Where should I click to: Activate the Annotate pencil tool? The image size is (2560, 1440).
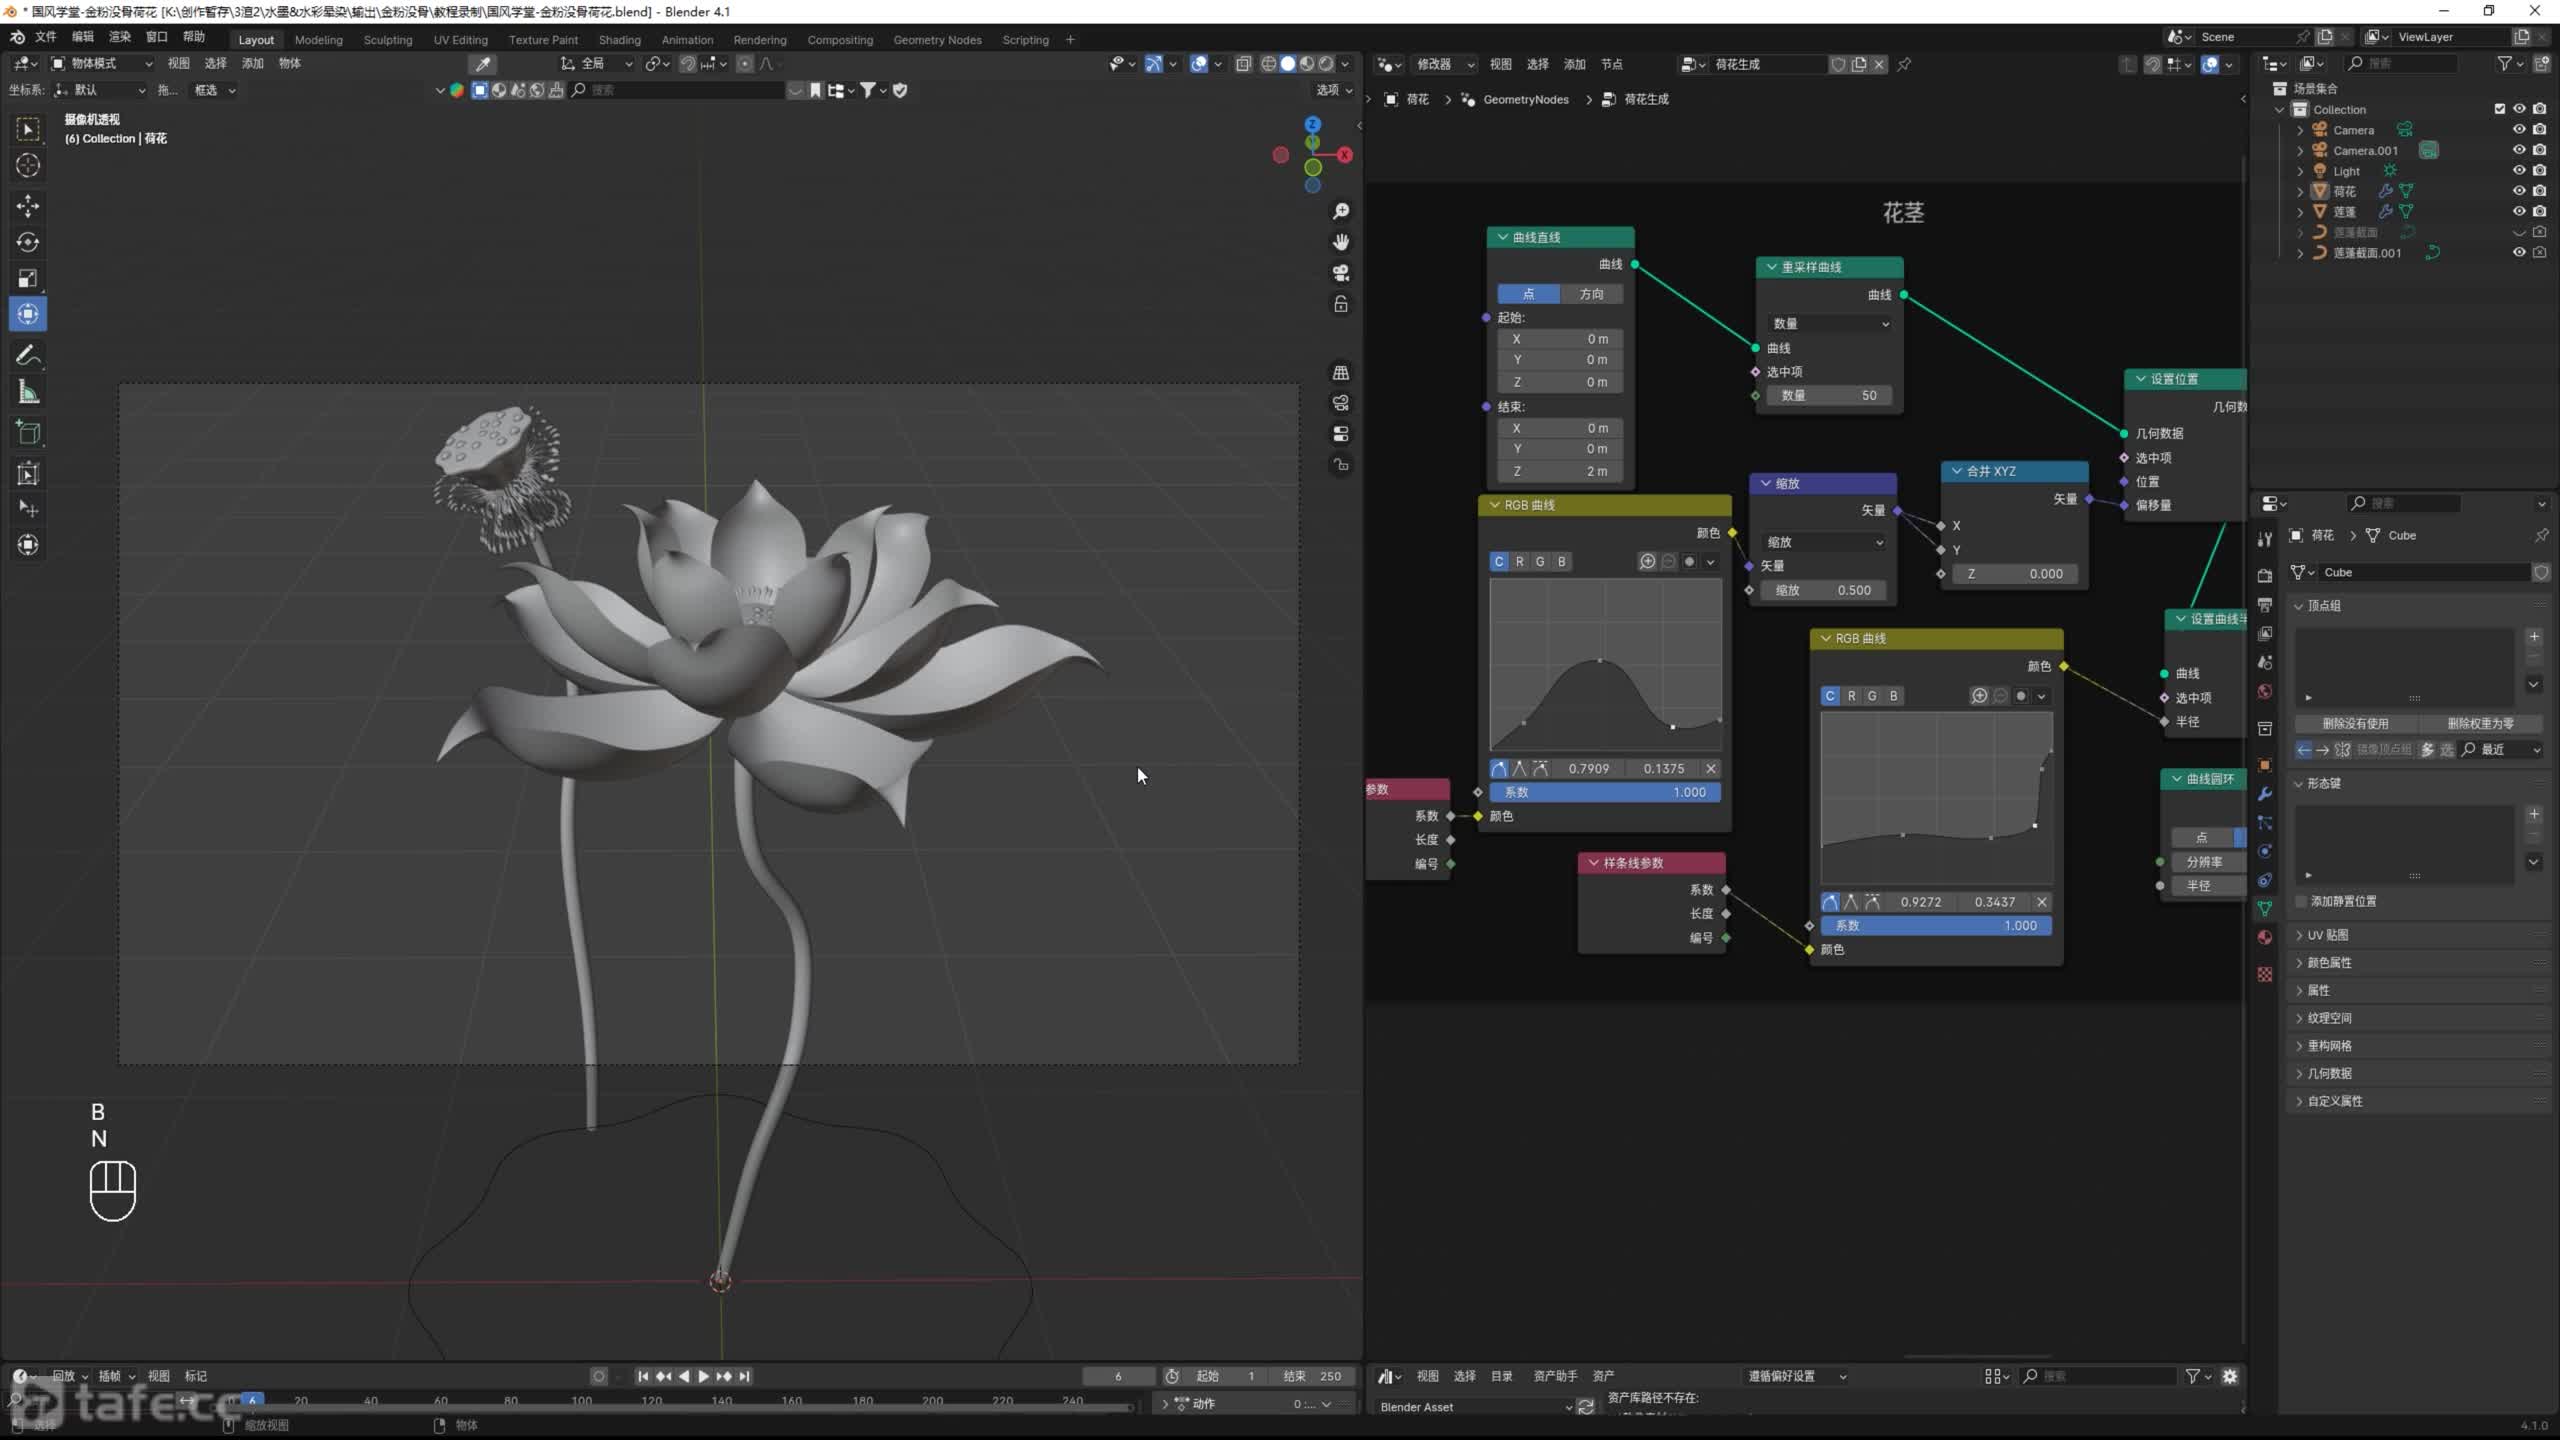pos(28,355)
